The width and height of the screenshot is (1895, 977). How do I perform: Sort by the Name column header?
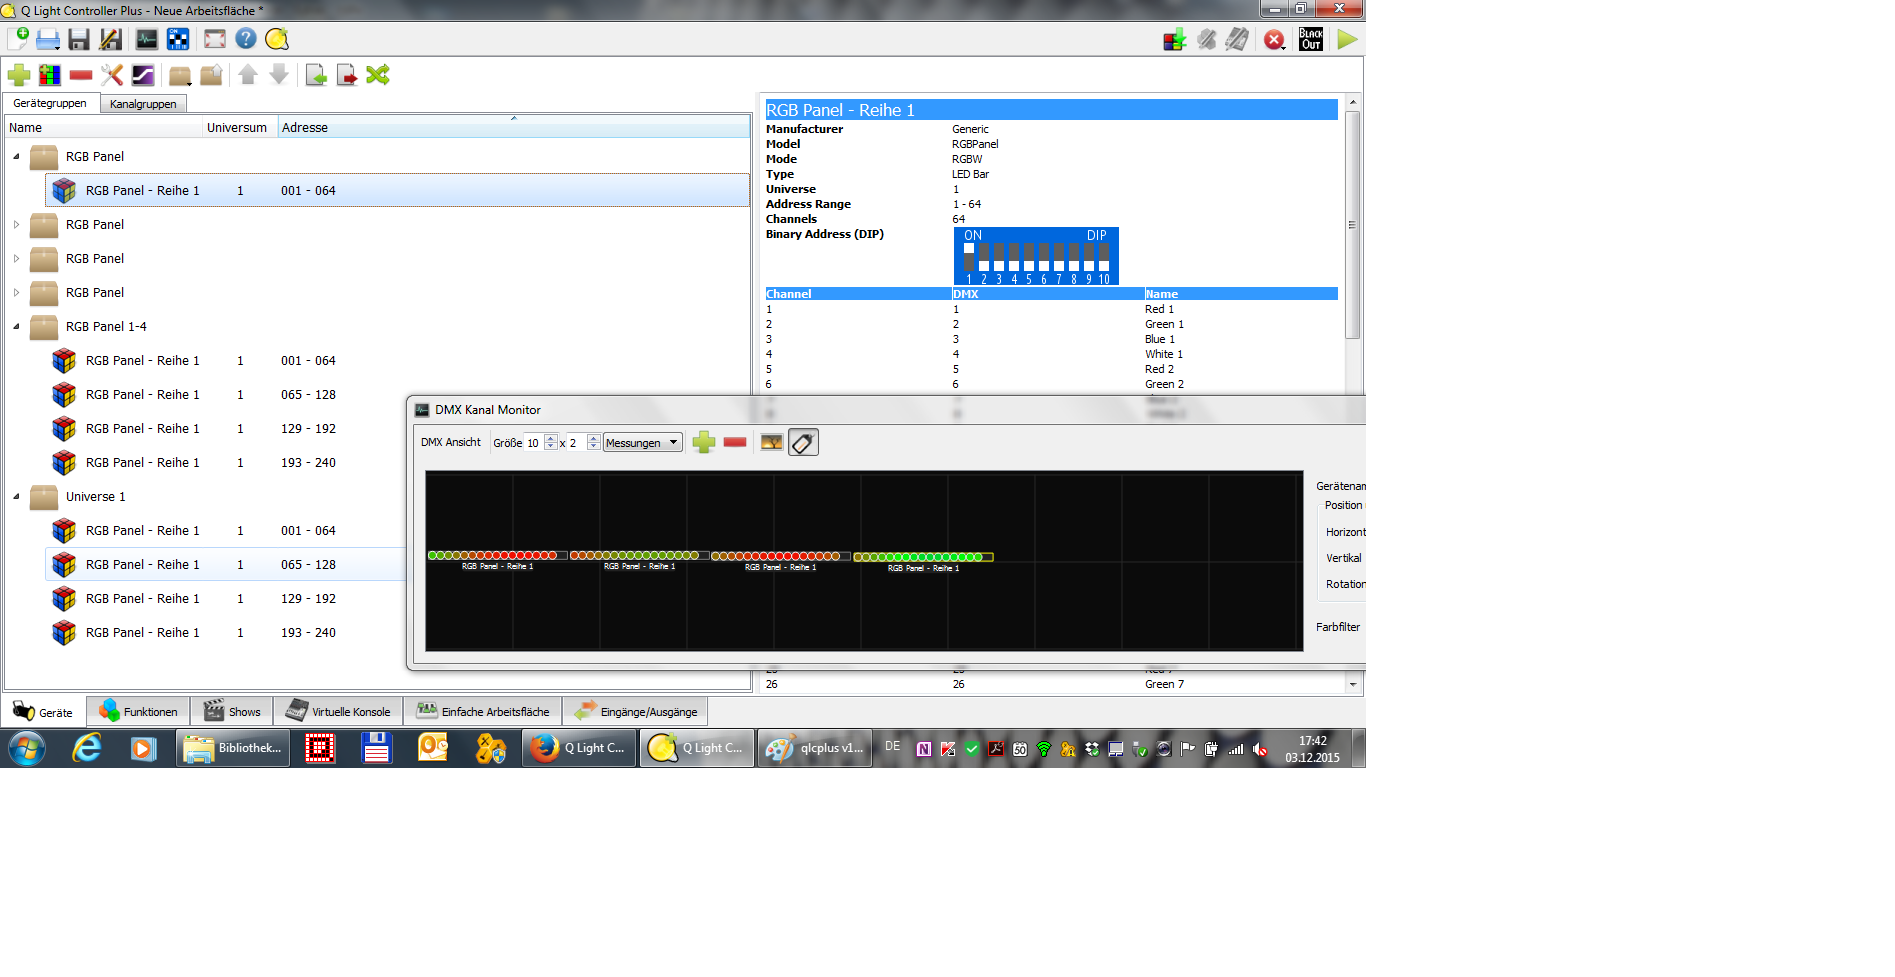[104, 128]
